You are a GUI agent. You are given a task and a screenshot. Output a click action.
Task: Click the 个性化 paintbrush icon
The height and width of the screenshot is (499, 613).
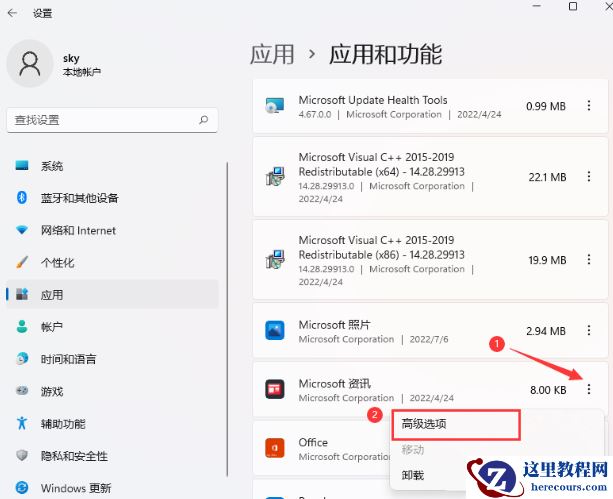22,262
